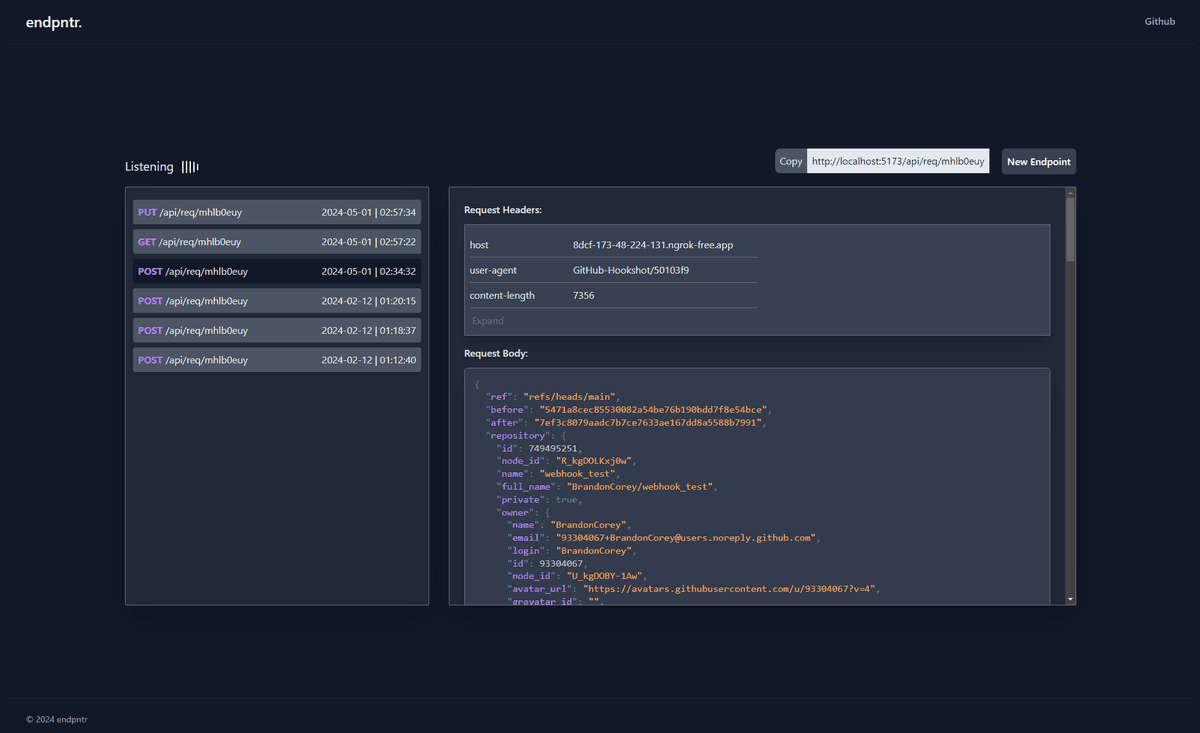This screenshot has width=1200, height=733.
Task: Click the details panel scrollbar thumb
Action: (x=1070, y=230)
